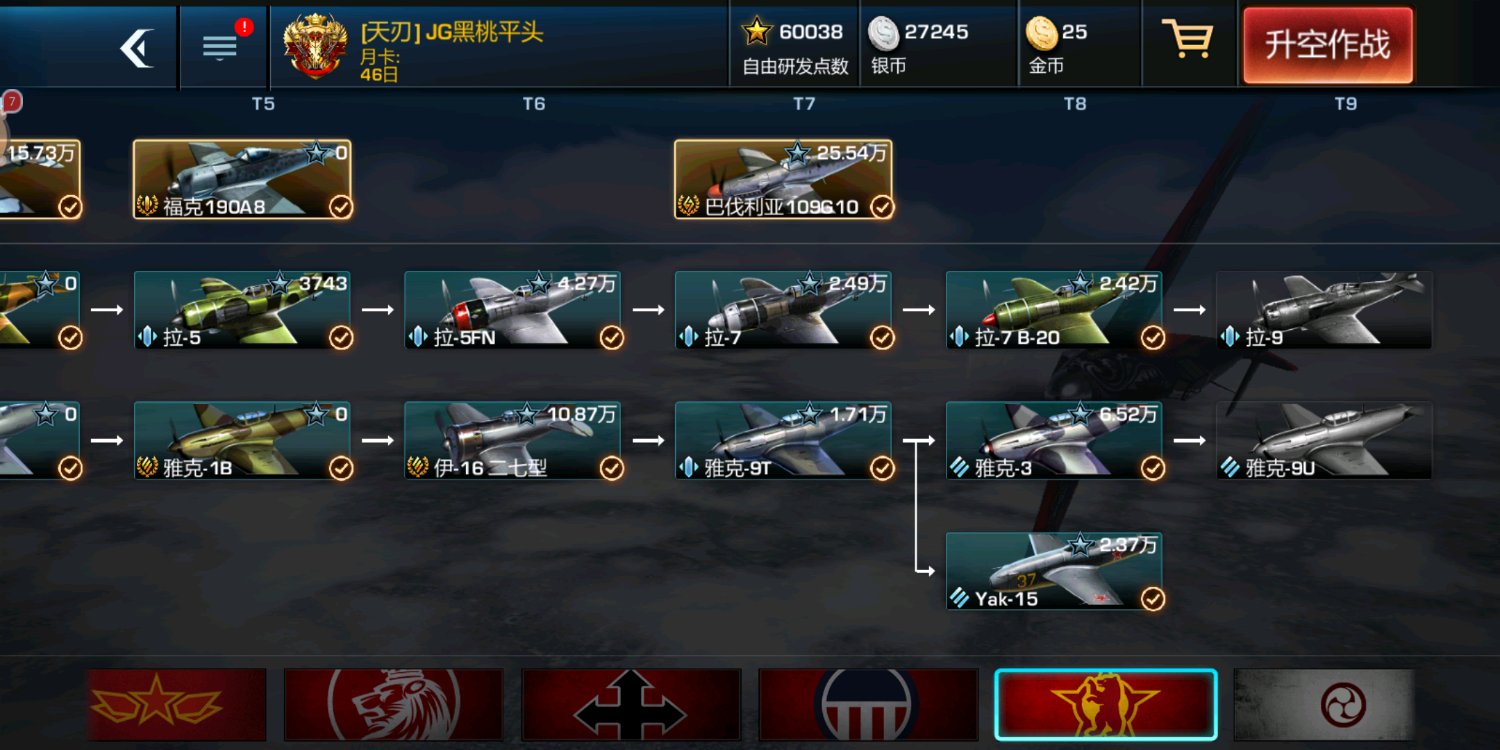
Task: Select the Yak-15 jet aircraft card
Action: click(x=1054, y=571)
